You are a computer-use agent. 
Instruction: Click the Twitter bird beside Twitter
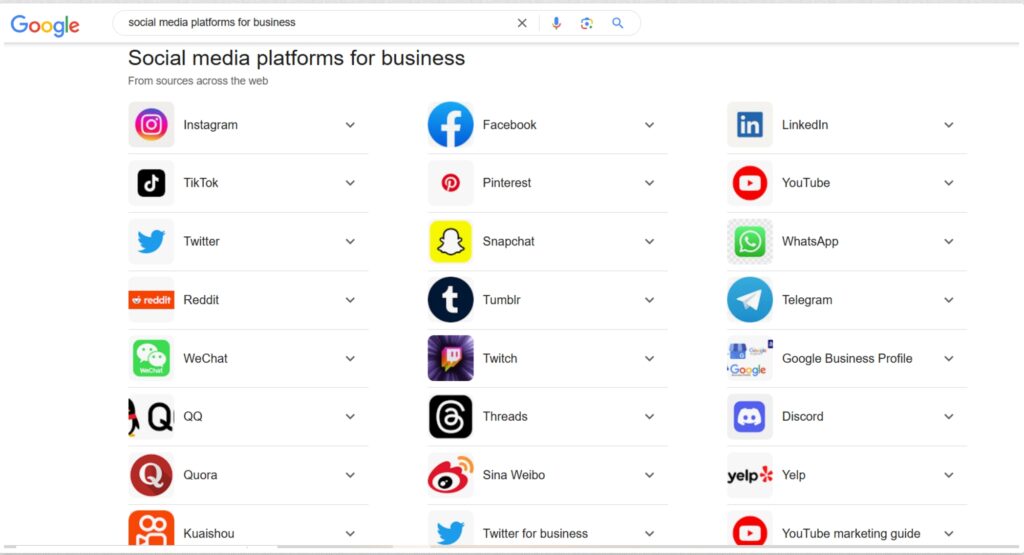click(151, 242)
